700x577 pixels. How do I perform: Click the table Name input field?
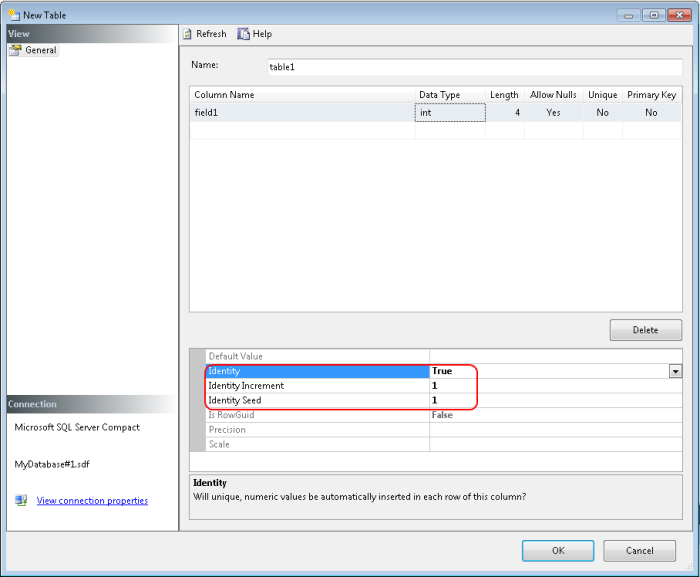coord(475,67)
